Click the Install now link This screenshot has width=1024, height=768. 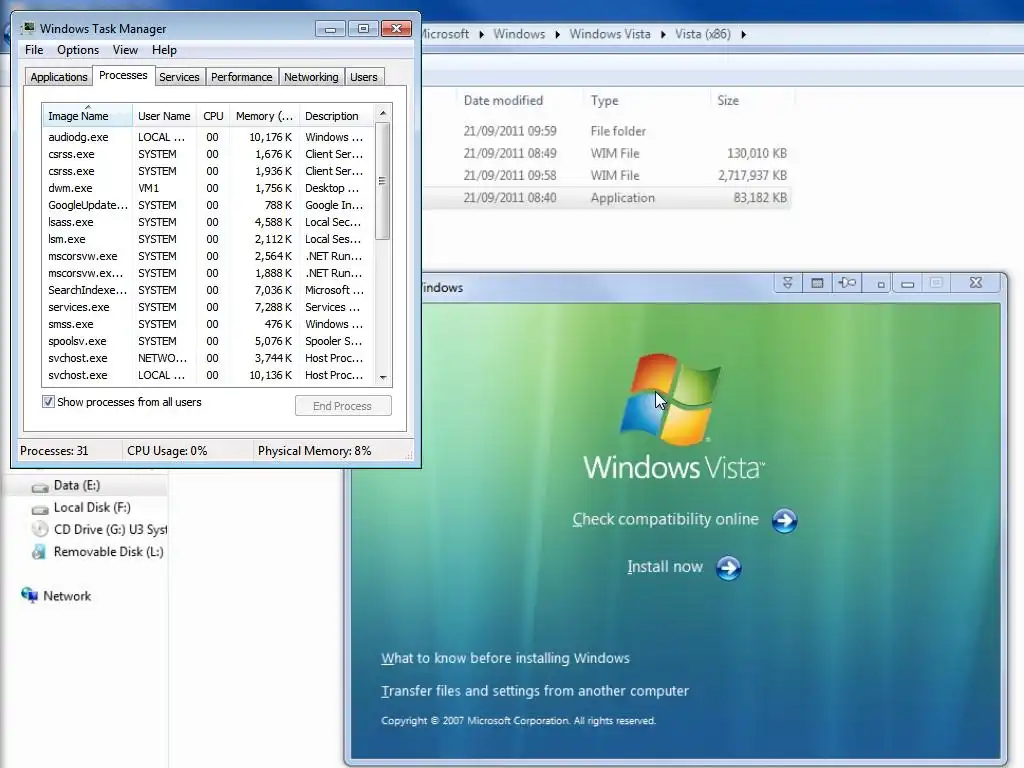pos(665,567)
